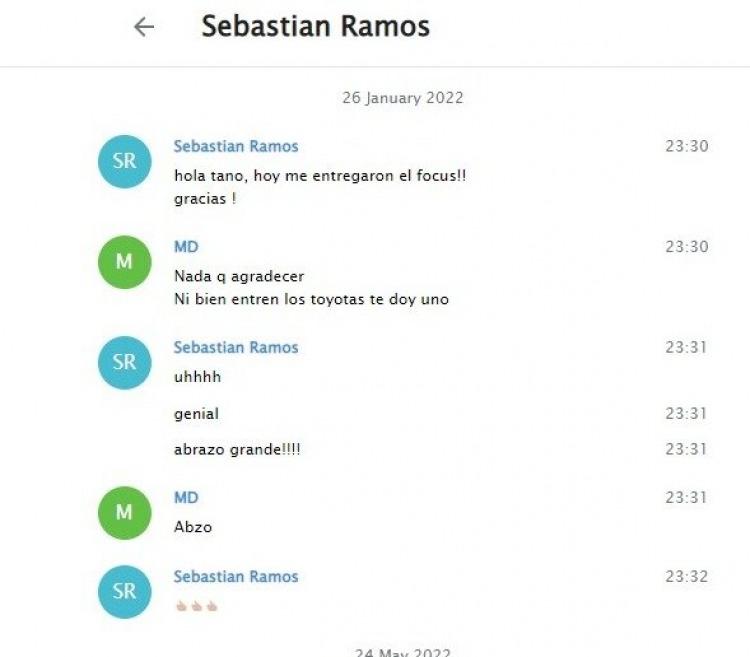Click the SR avatar at 23:32
Screen dimensions: 750x657
(124, 592)
